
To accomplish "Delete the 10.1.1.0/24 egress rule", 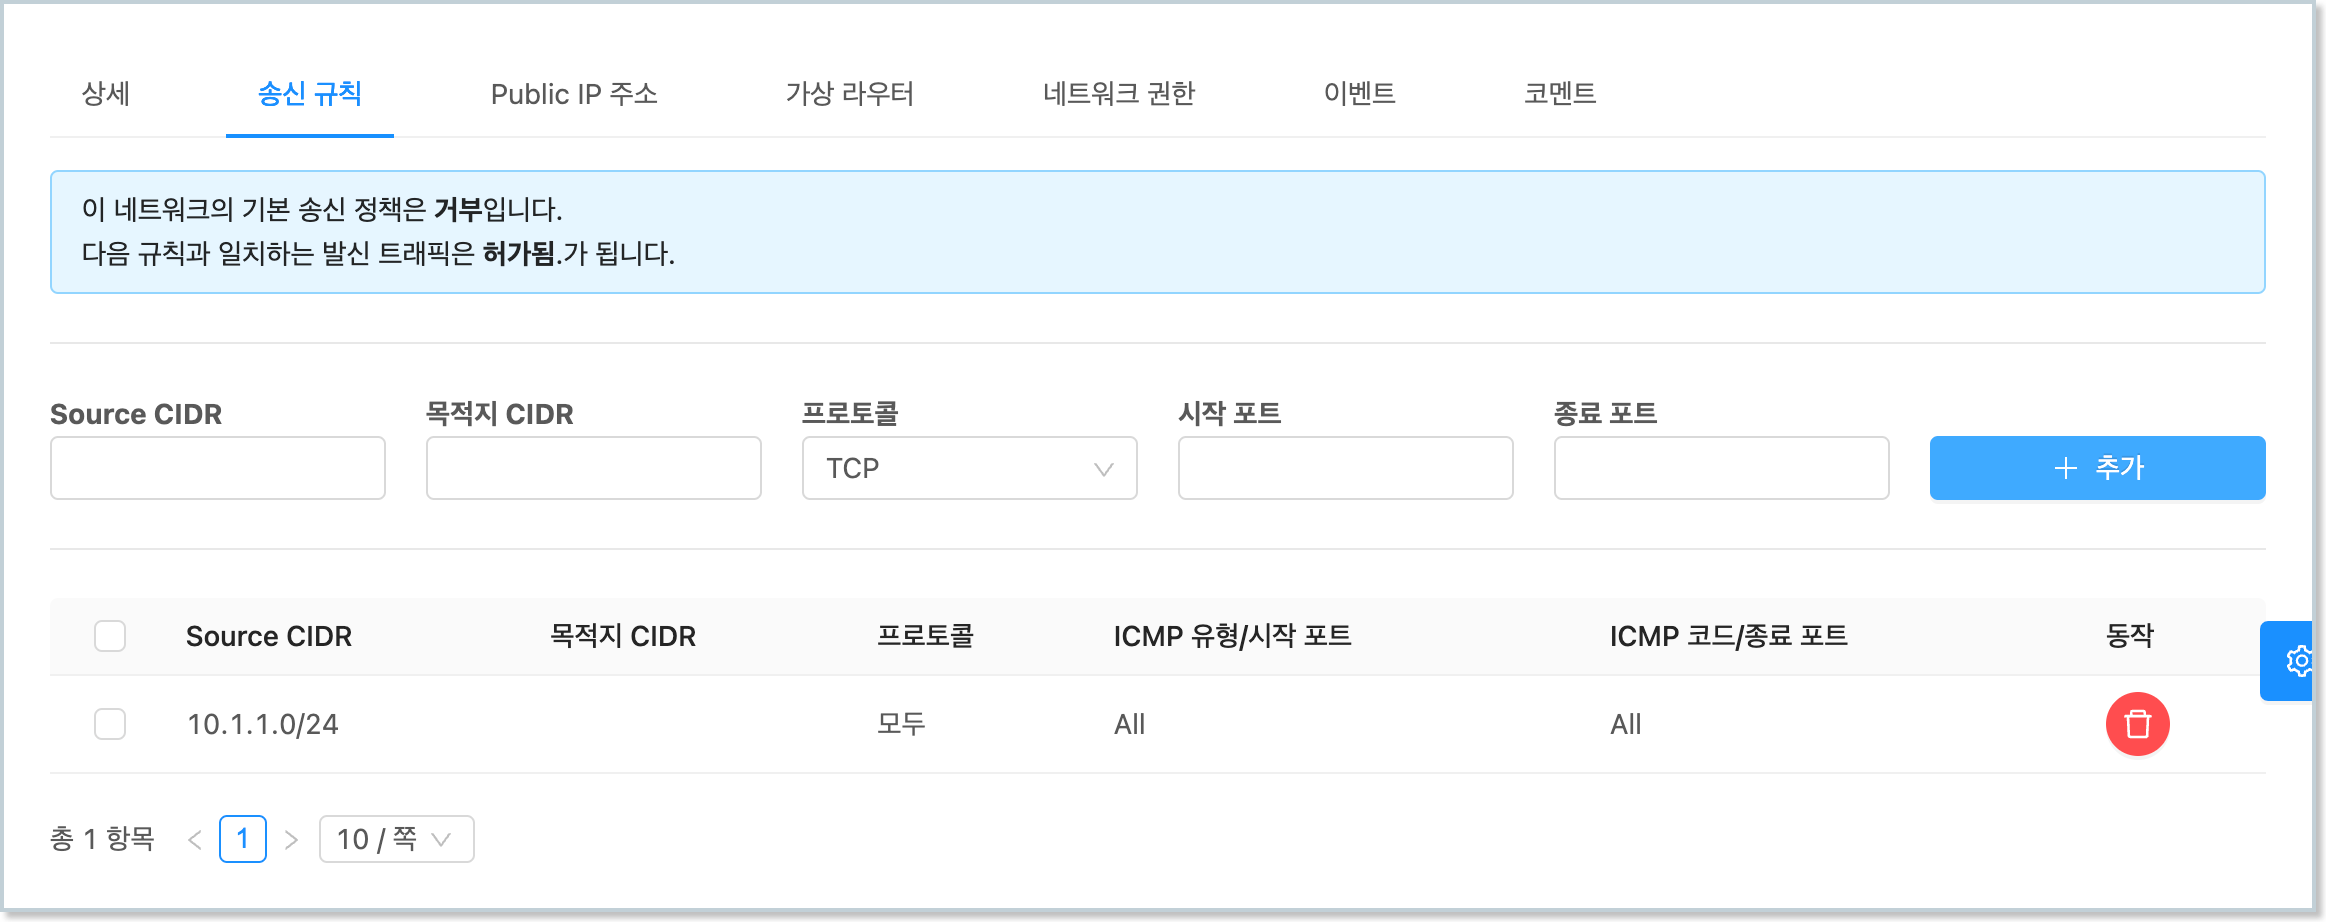I will [2137, 724].
